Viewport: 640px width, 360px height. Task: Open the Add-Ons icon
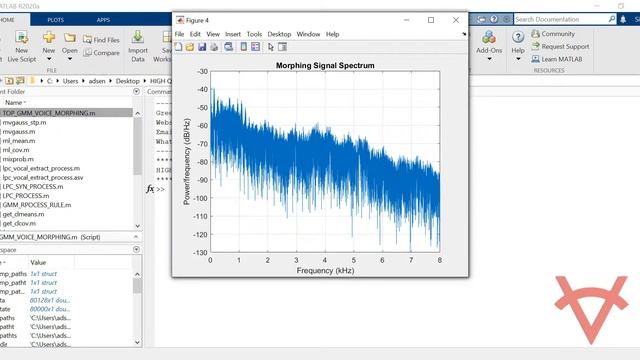pos(489,37)
